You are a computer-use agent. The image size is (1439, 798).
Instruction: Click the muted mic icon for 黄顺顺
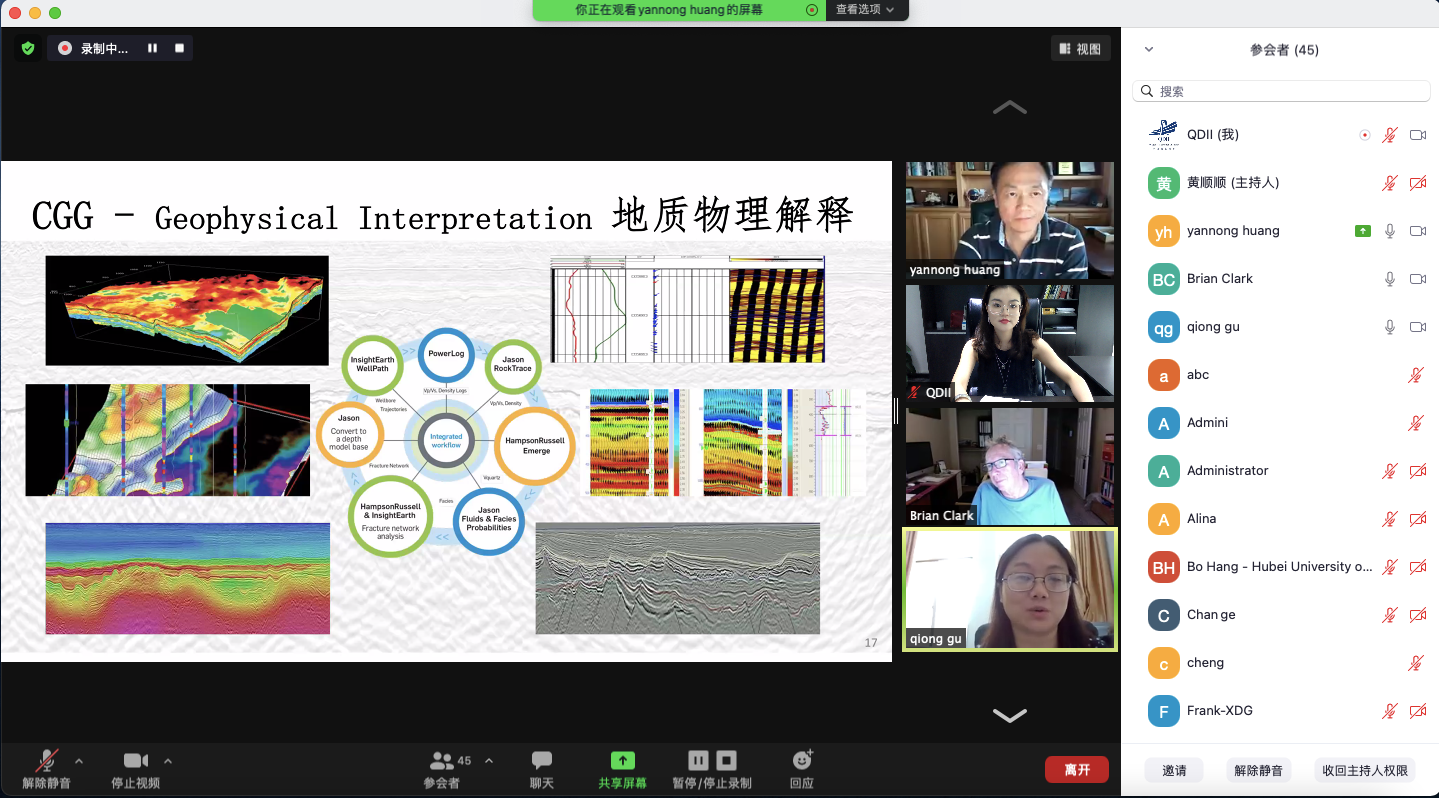coord(1390,183)
